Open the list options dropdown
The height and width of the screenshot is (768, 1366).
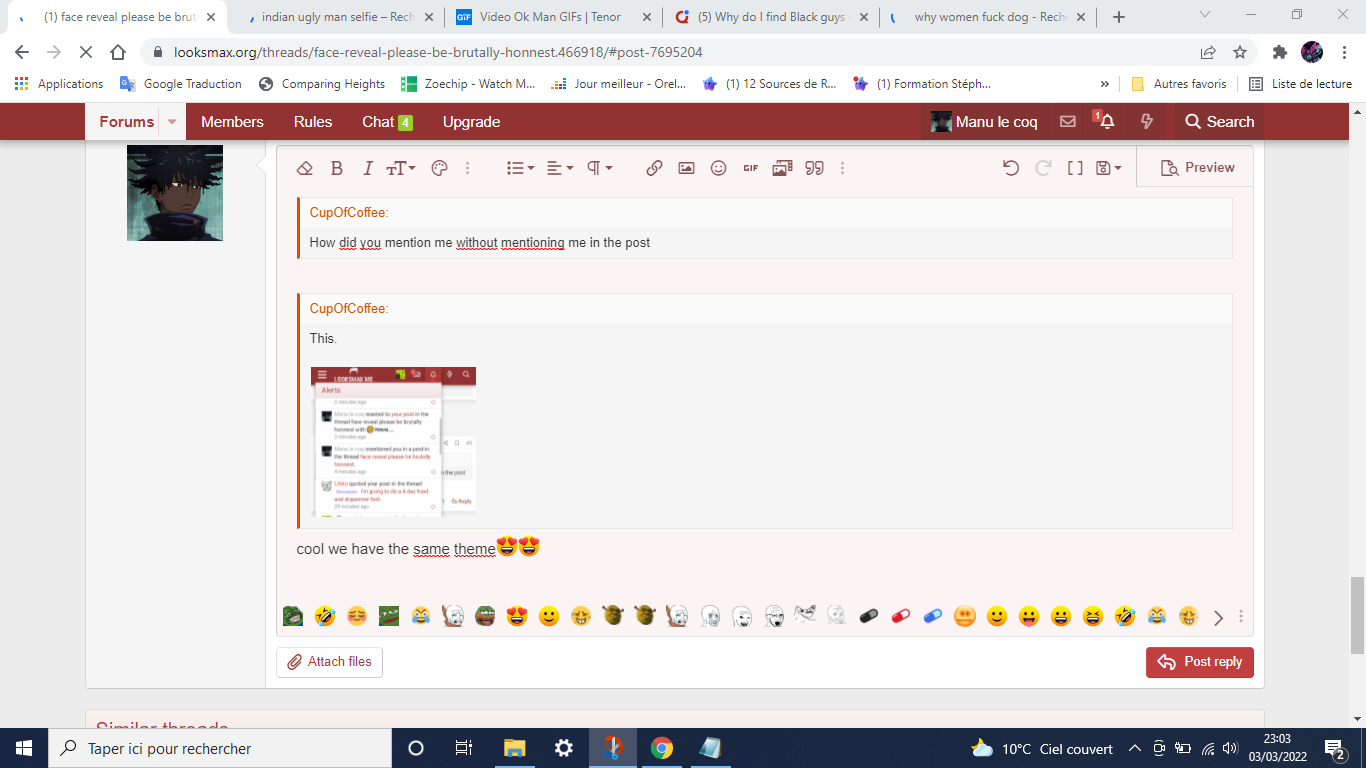pos(520,168)
